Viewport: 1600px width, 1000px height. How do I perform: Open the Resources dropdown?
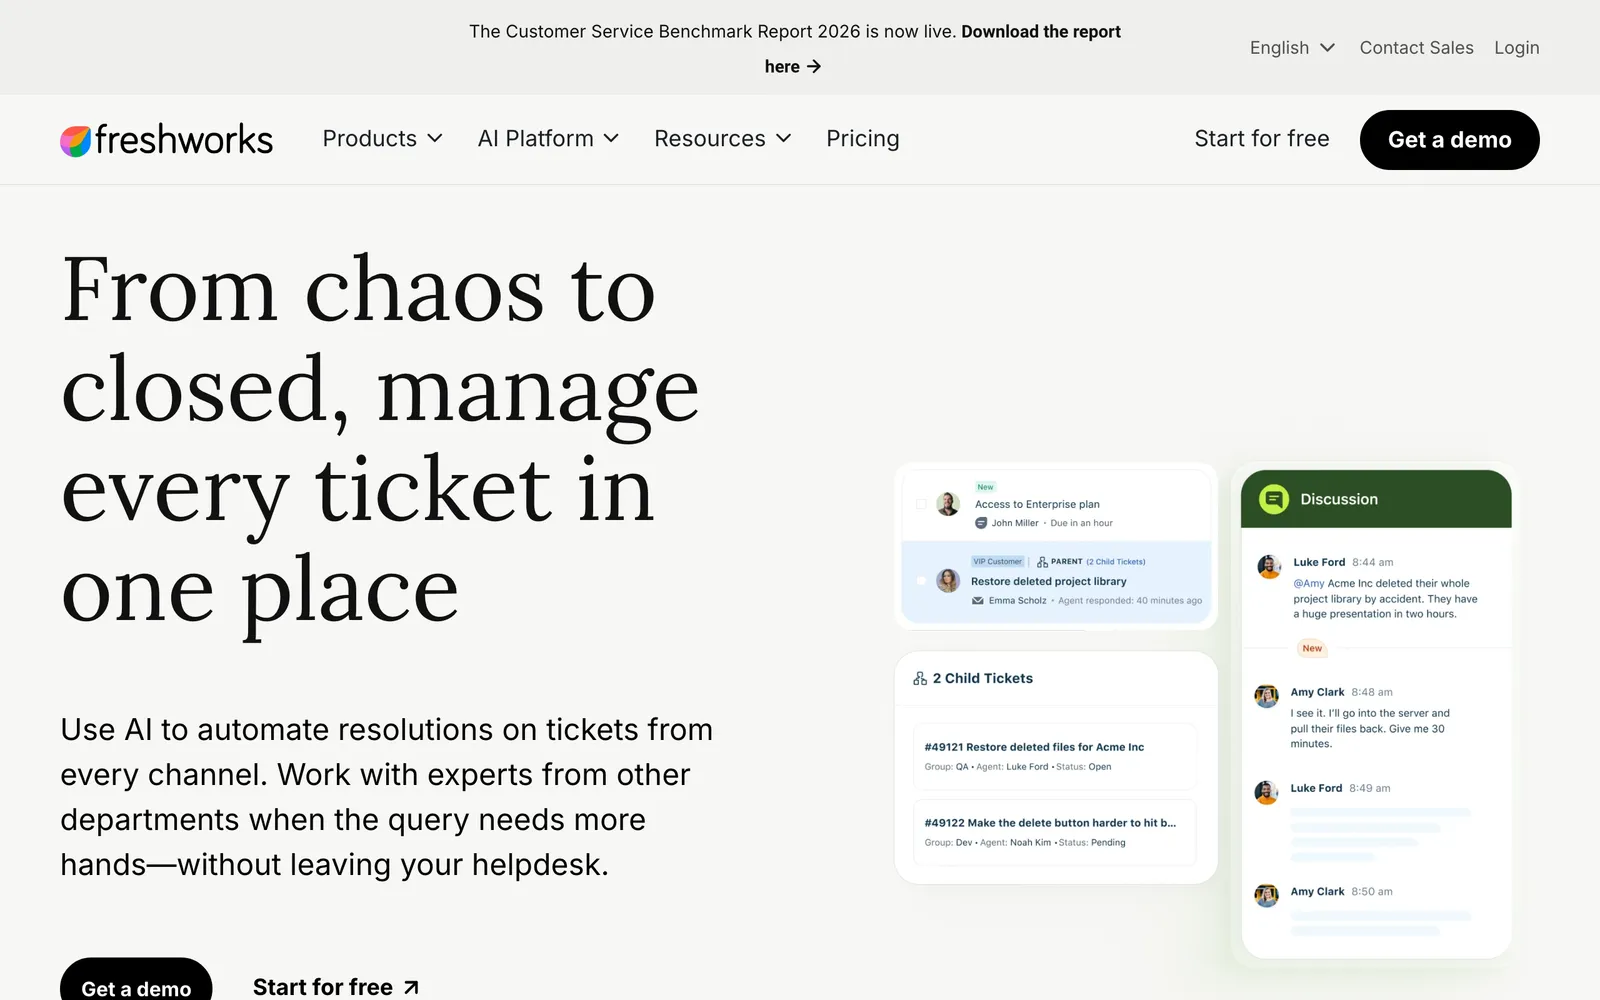(722, 139)
